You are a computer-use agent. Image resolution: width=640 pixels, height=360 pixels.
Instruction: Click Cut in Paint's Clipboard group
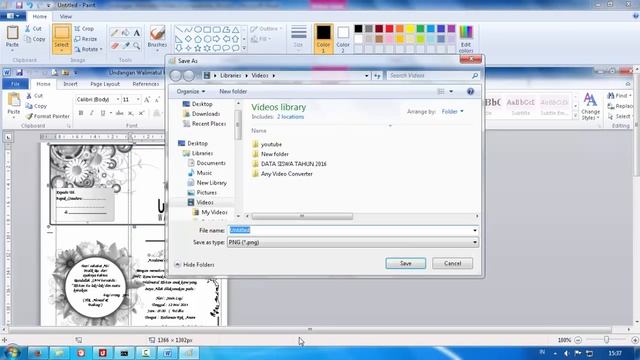tap(33, 29)
